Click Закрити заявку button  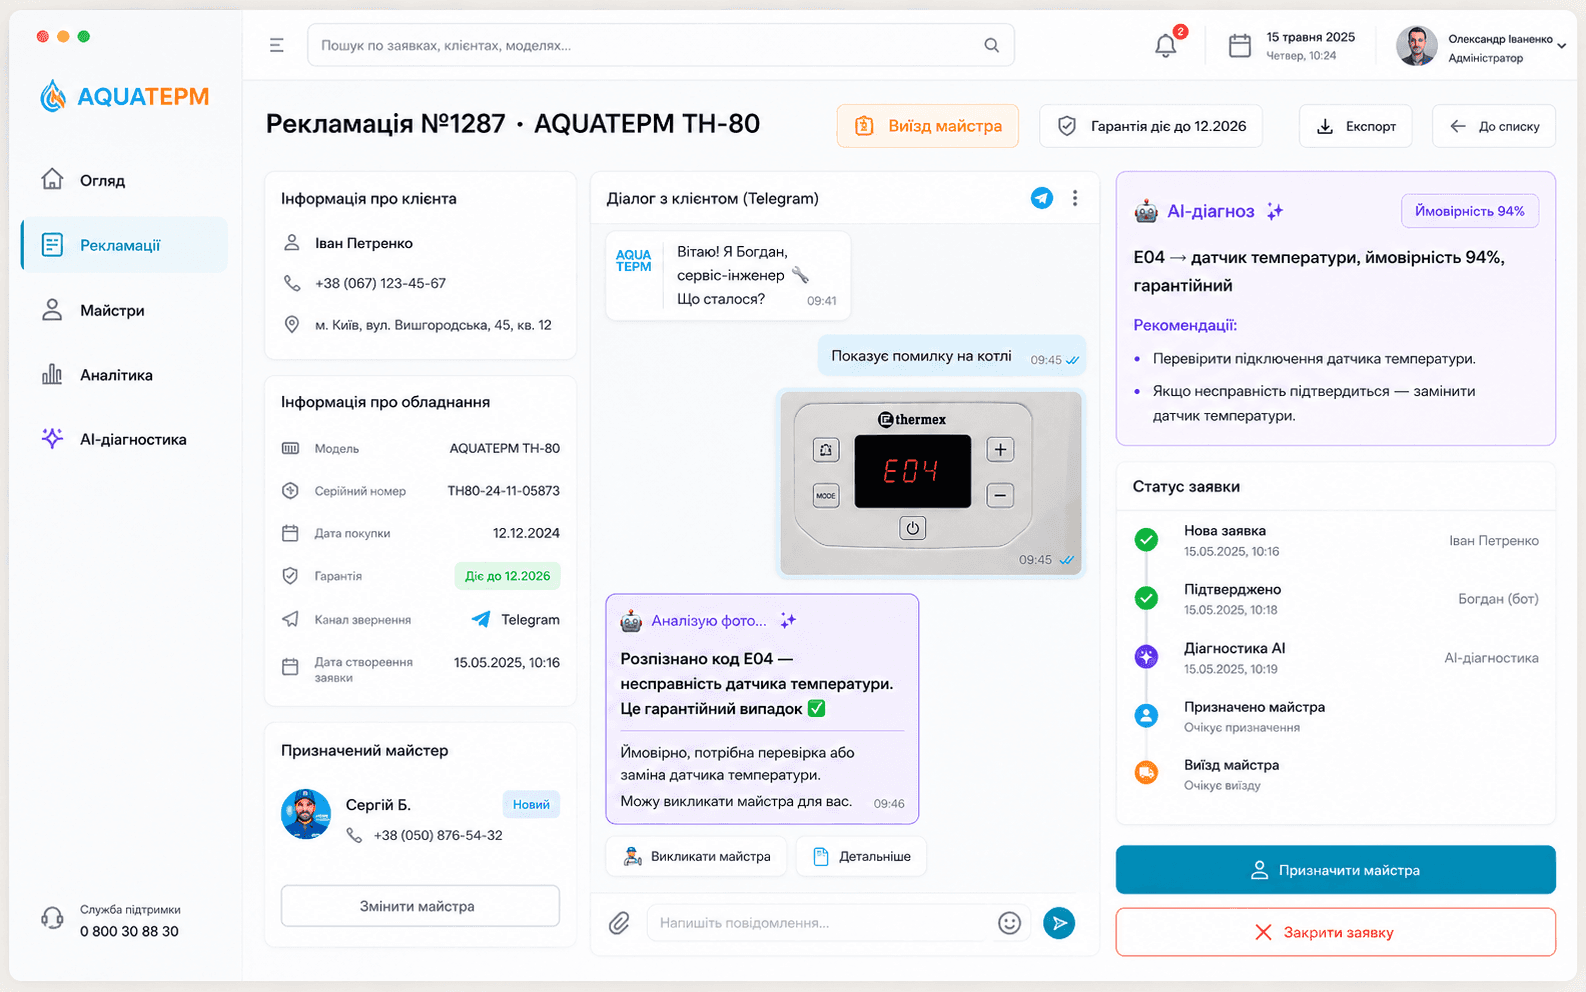[x=1336, y=932]
